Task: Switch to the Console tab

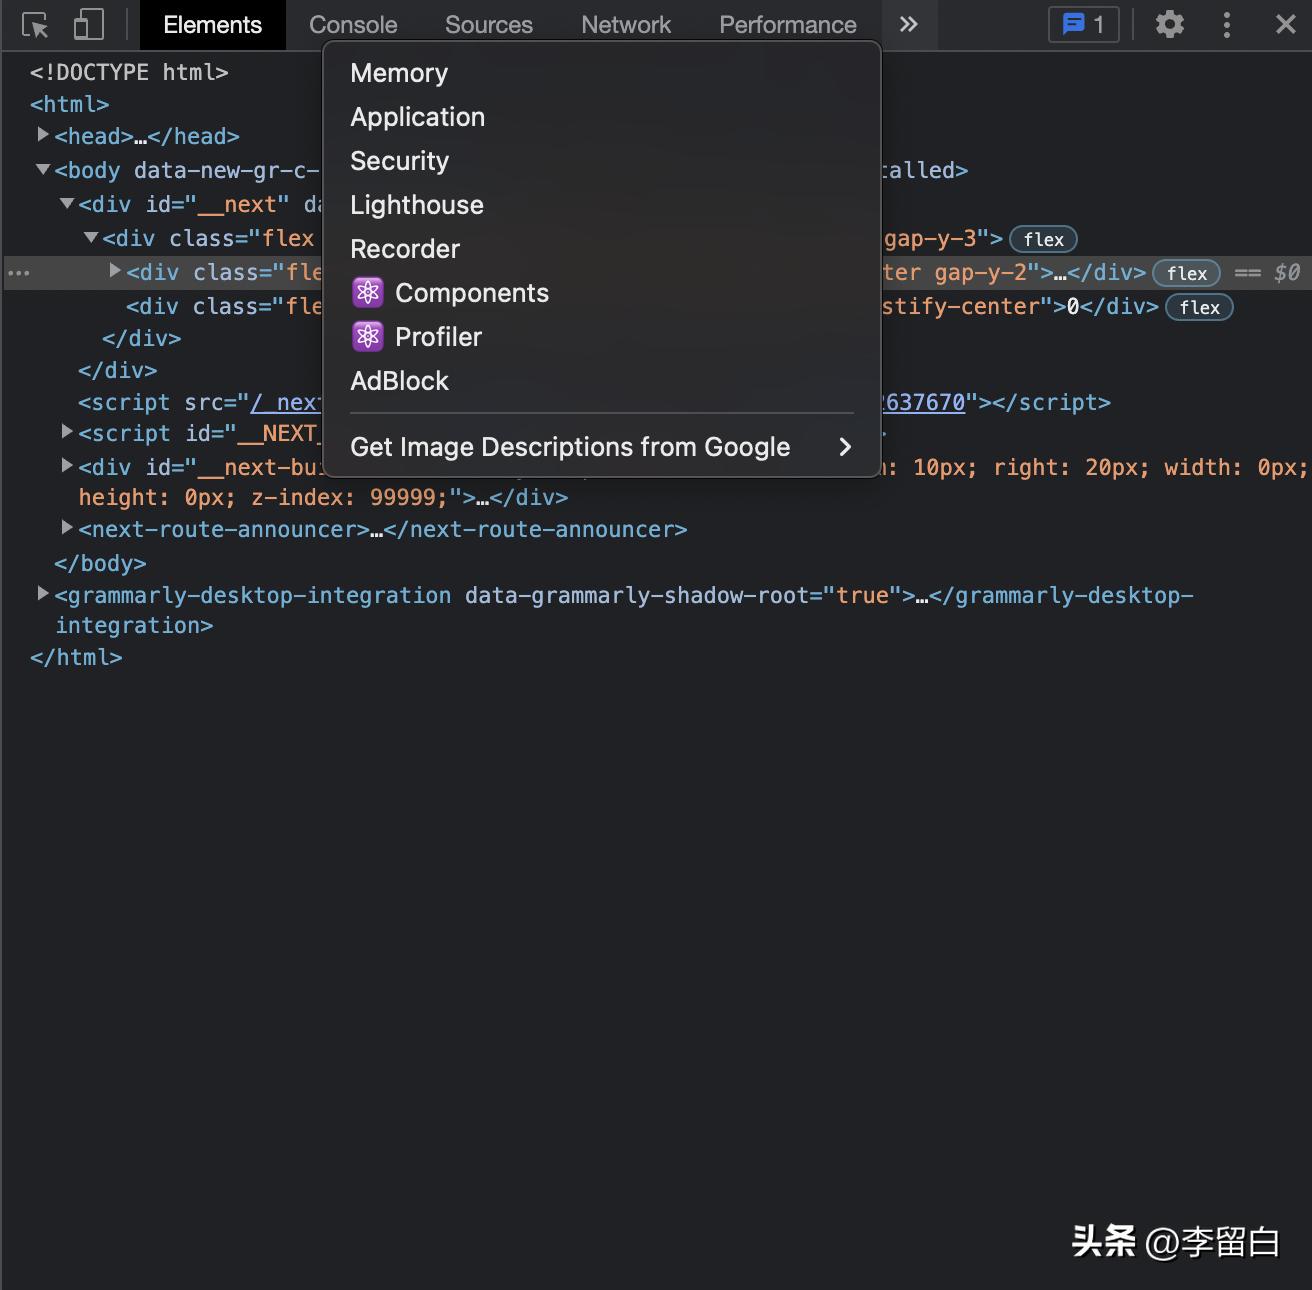Action: click(x=353, y=25)
